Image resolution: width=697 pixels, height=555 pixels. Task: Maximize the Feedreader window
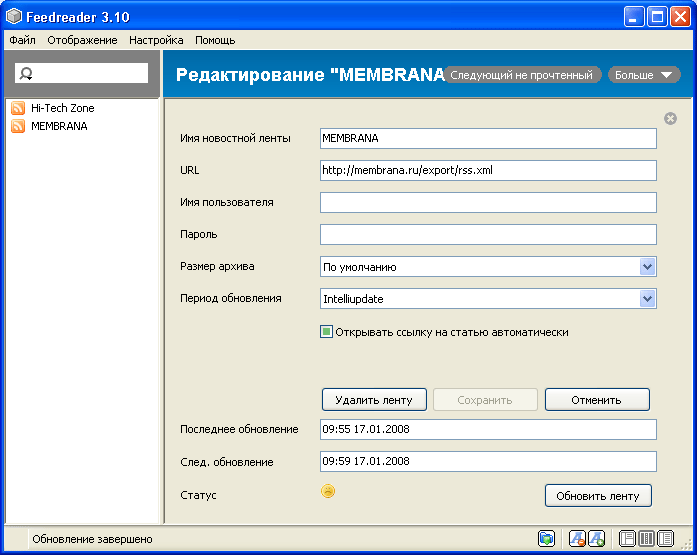pyautogui.click(x=657, y=17)
